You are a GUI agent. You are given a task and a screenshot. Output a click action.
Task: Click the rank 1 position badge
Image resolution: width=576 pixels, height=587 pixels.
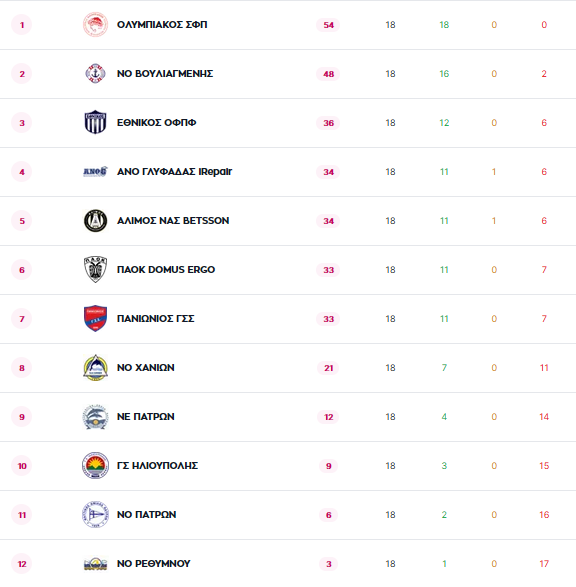22,25
